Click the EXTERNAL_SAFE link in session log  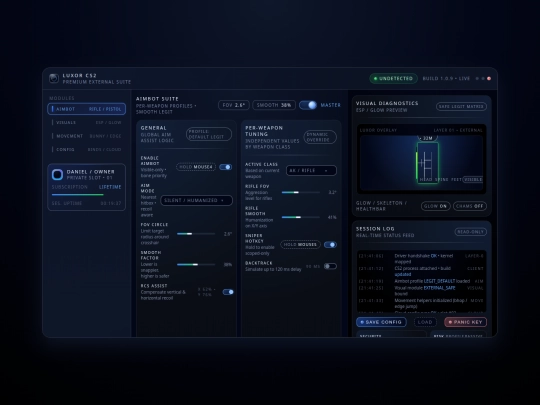(439, 288)
